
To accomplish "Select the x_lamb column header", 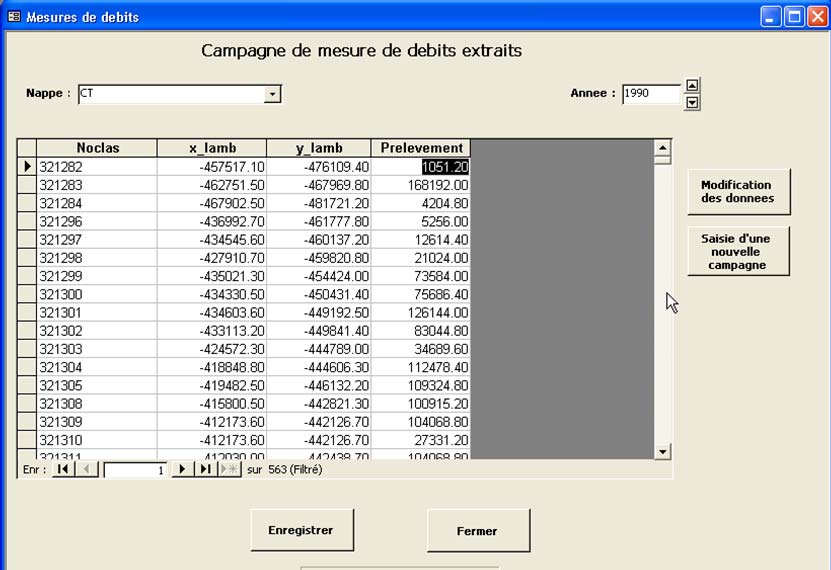I will [x=211, y=148].
